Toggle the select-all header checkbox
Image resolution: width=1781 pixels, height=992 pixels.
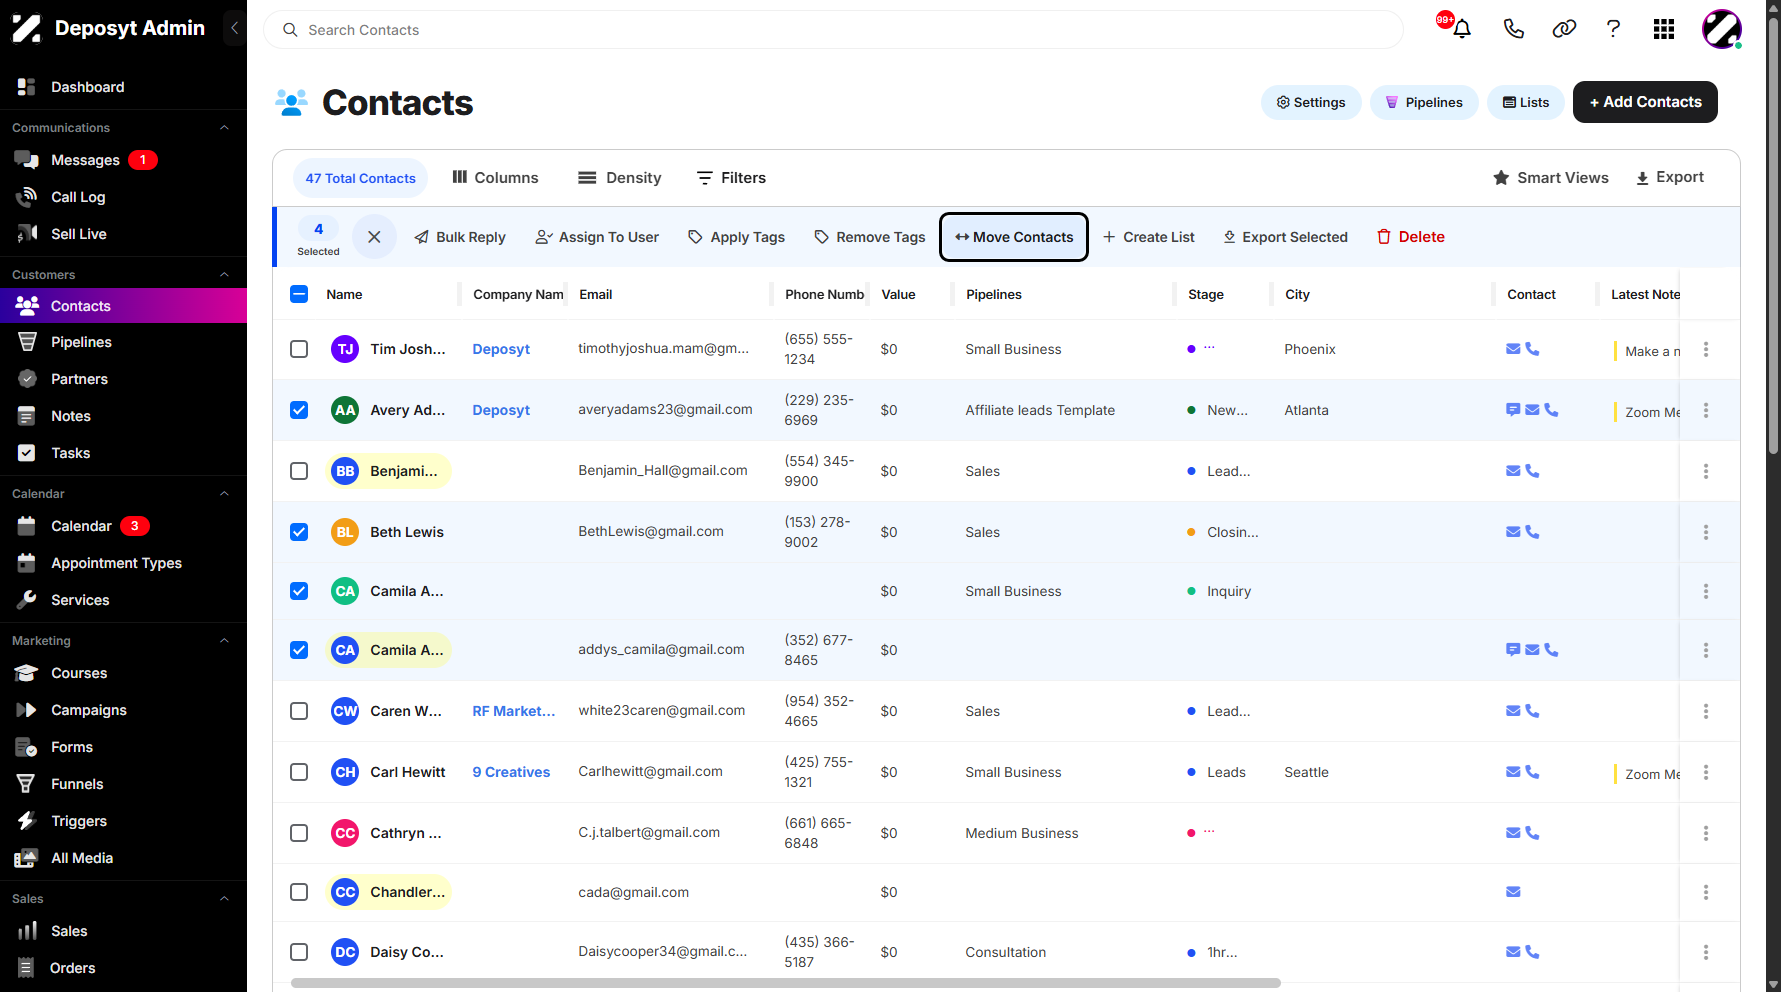coord(299,294)
